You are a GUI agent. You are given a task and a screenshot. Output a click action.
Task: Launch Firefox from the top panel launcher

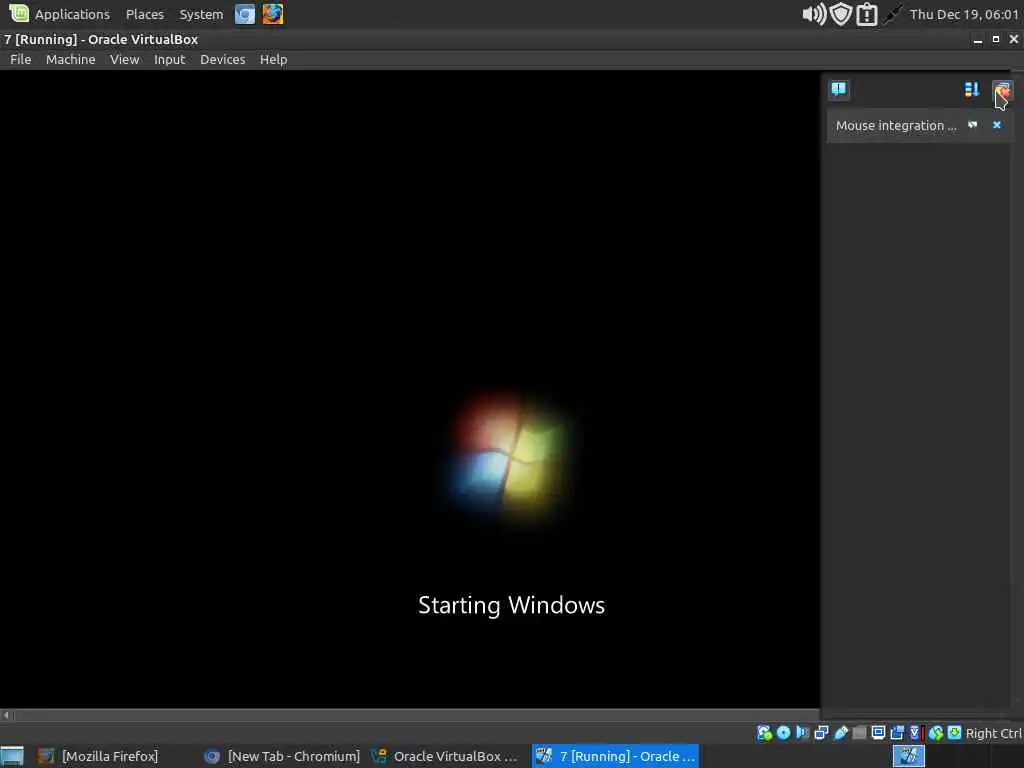click(273, 14)
